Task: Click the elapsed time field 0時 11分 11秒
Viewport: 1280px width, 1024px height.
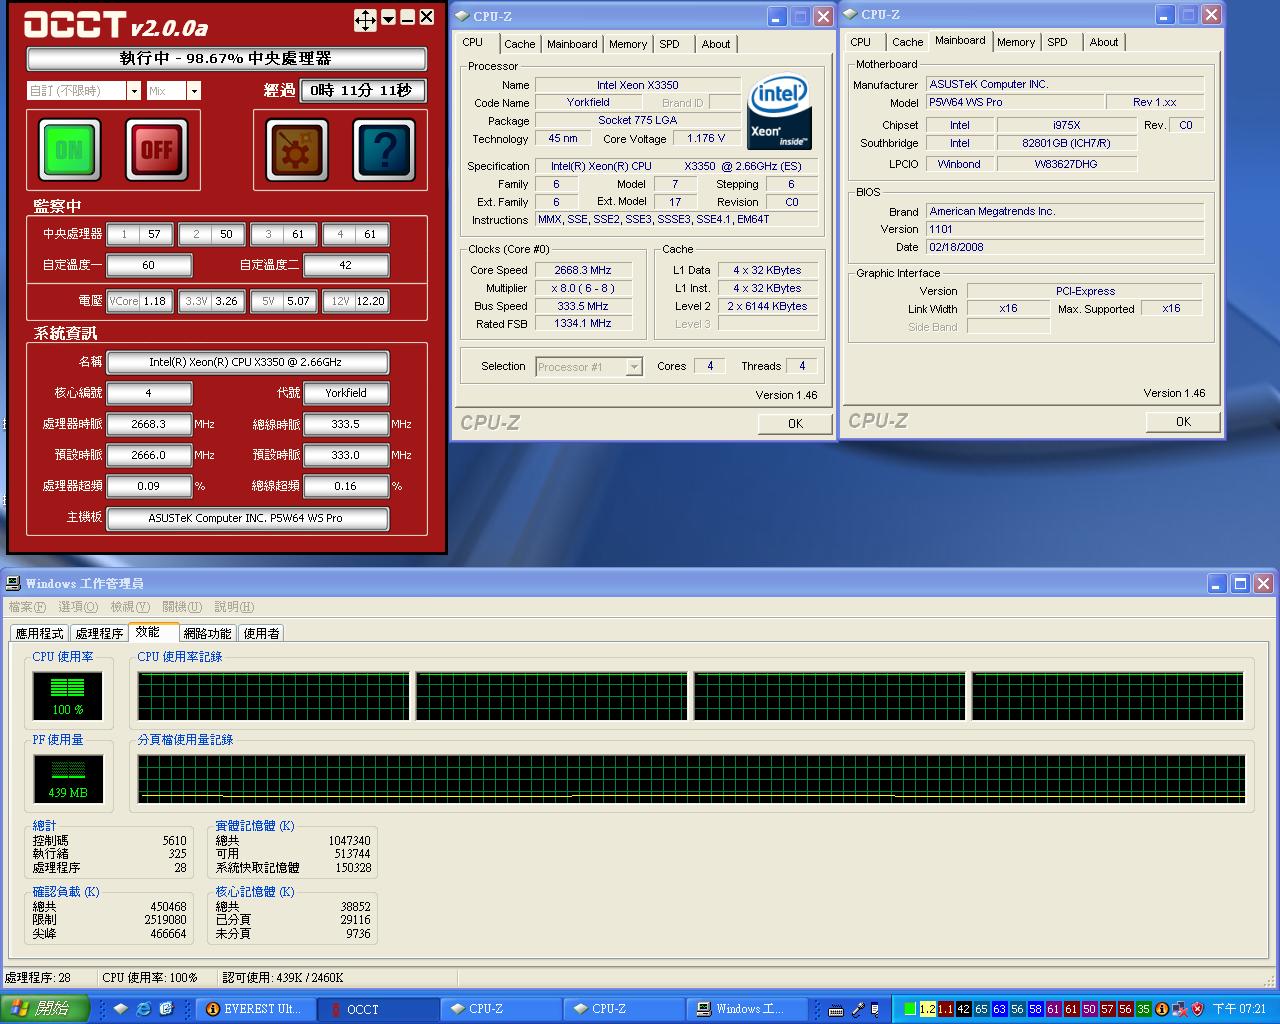Action: 362,91
